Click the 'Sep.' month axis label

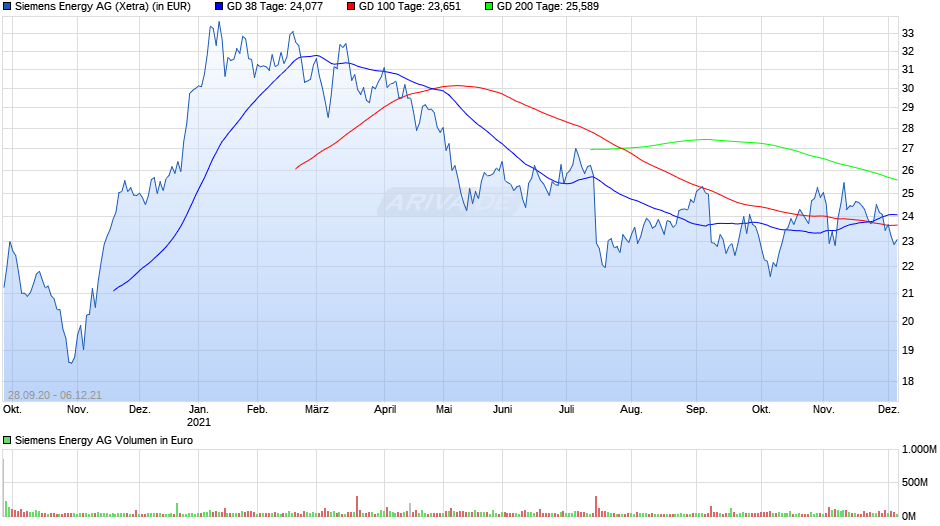(x=696, y=410)
